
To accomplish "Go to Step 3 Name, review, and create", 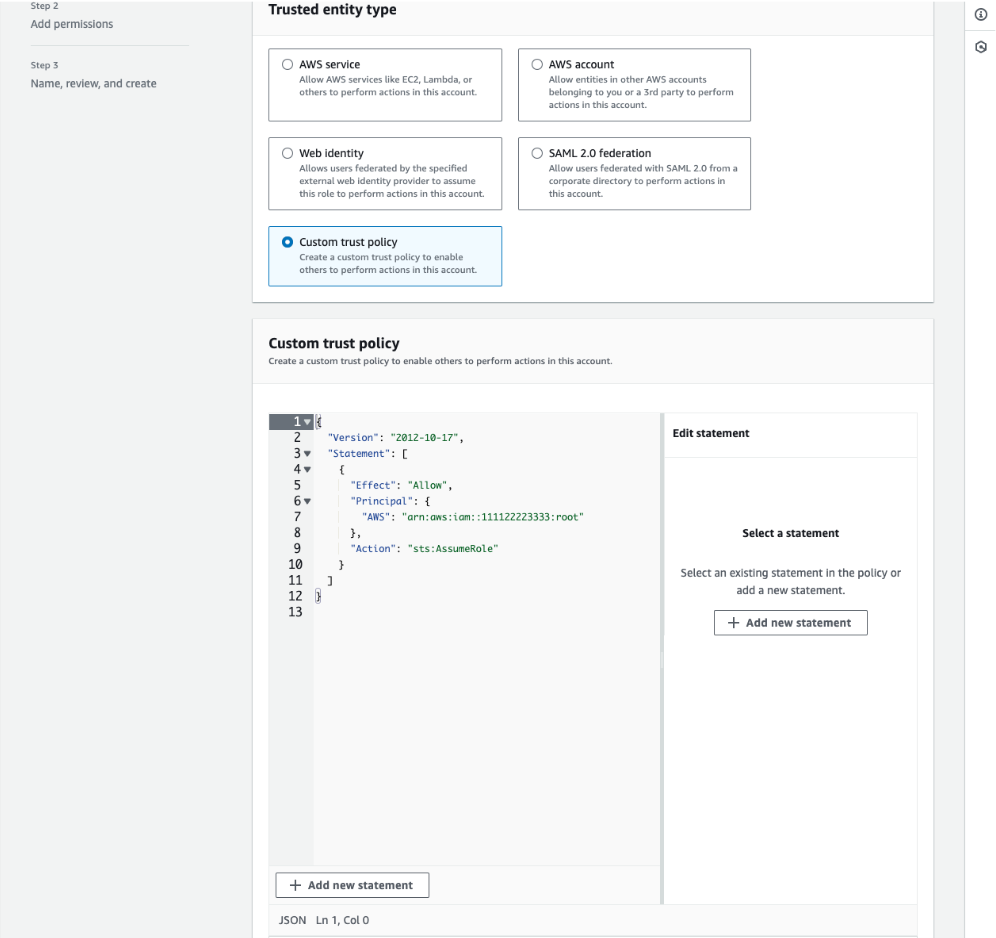I will tap(93, 83).
